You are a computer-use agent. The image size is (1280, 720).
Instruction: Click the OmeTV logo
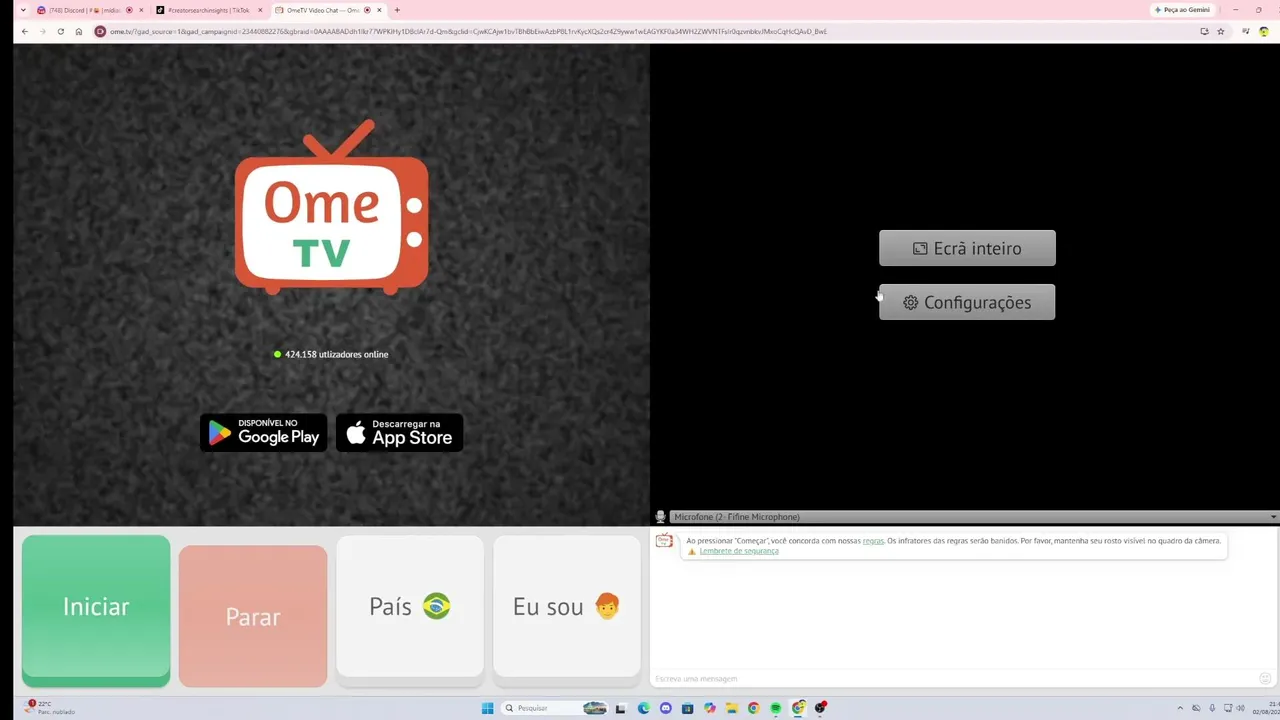click(331, 207)
